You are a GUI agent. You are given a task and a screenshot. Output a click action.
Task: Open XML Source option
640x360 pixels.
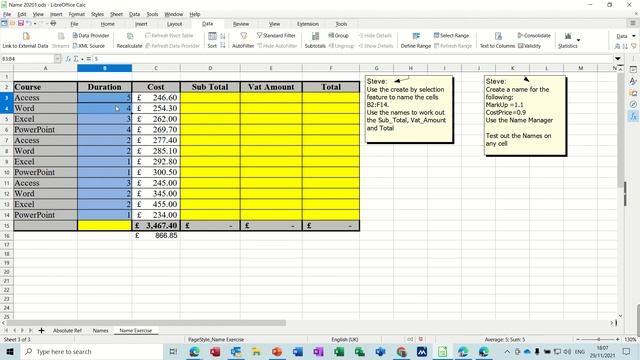click(x=89, y=46)
